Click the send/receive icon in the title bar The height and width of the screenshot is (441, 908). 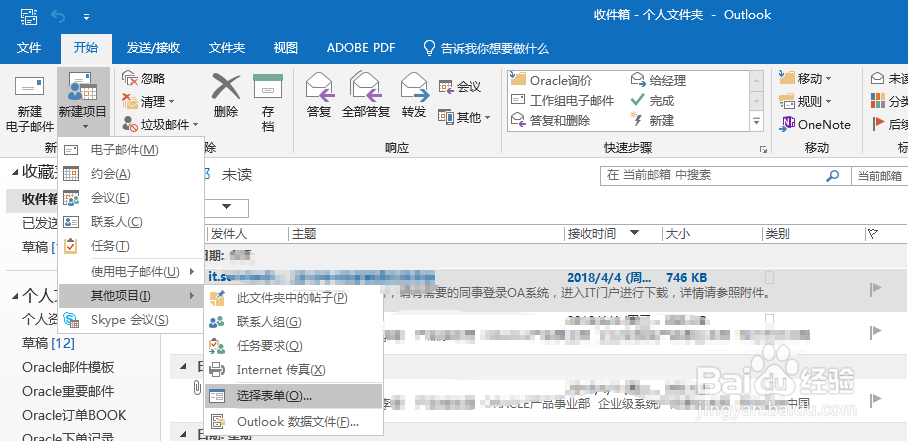(x=28, y=16)
